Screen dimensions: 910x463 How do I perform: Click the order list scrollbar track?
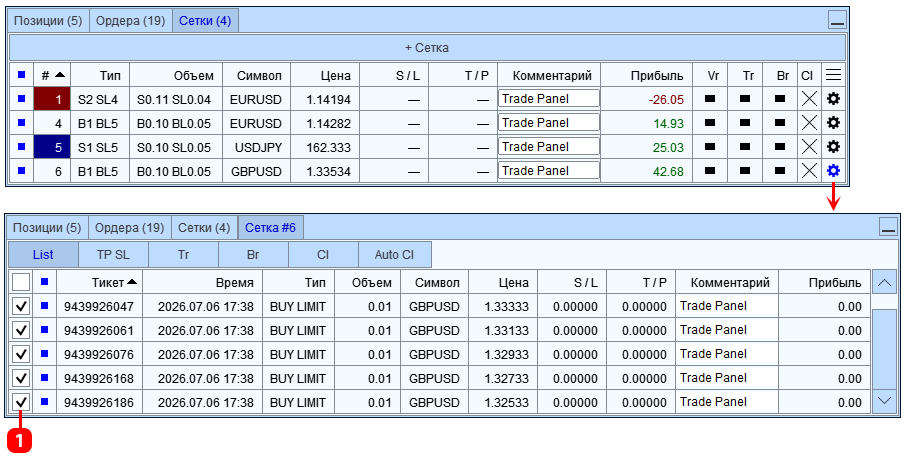pyautogui.click(x=884, y=348)
